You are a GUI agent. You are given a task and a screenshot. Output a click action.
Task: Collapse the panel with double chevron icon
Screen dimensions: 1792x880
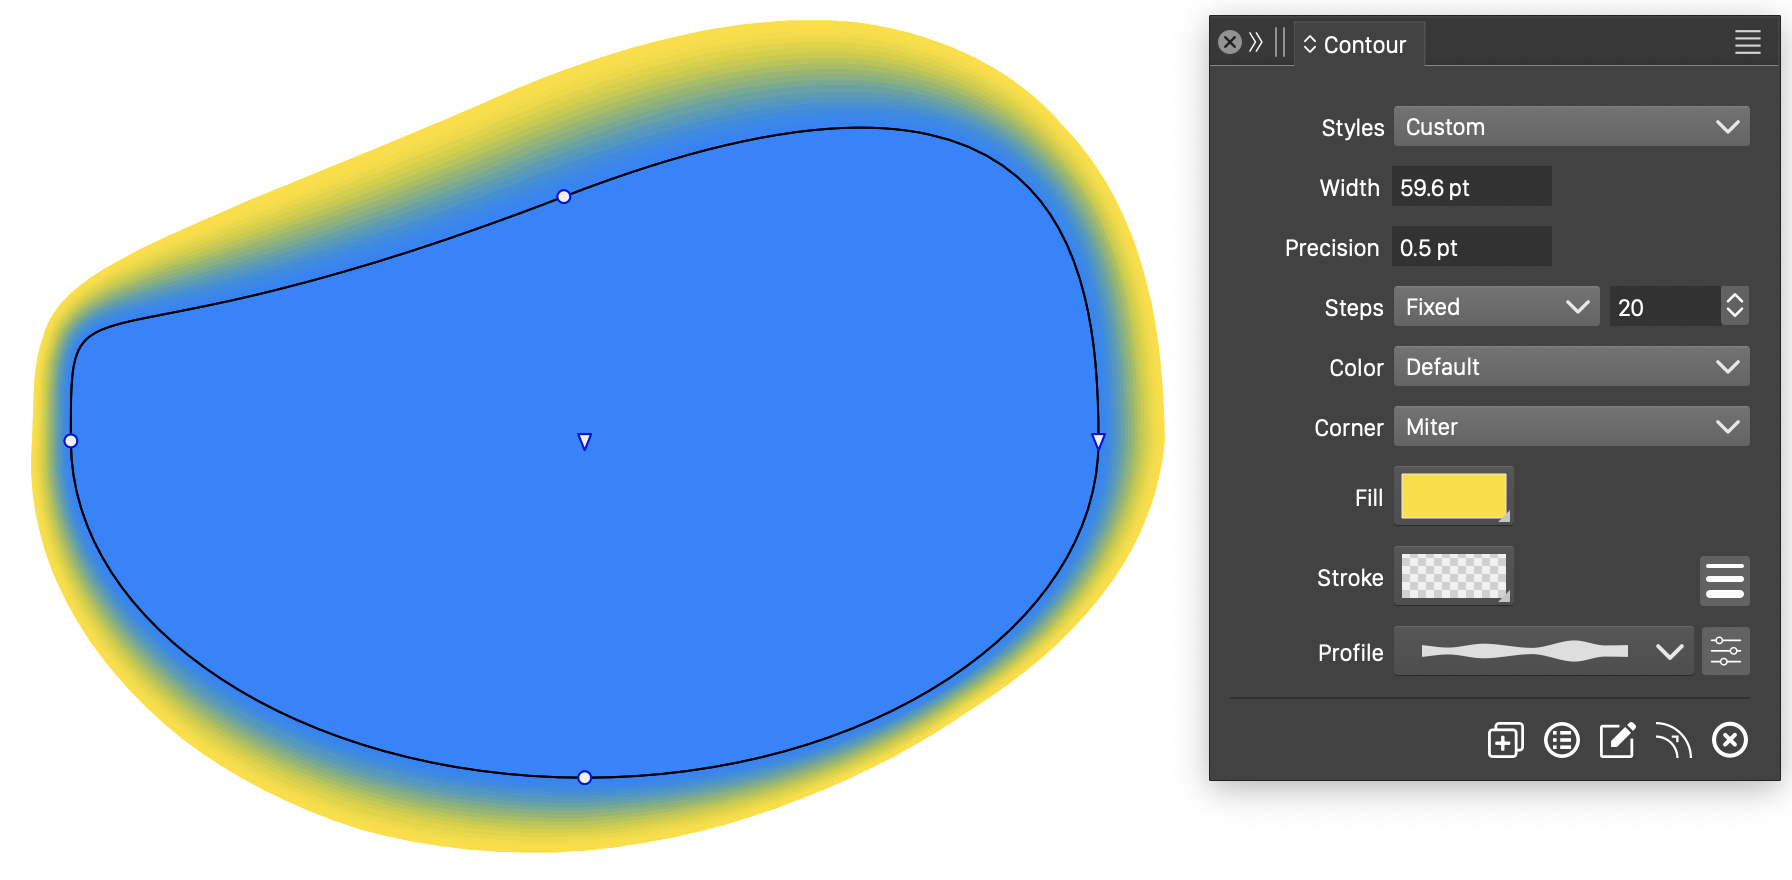[x=1256, y=42]
